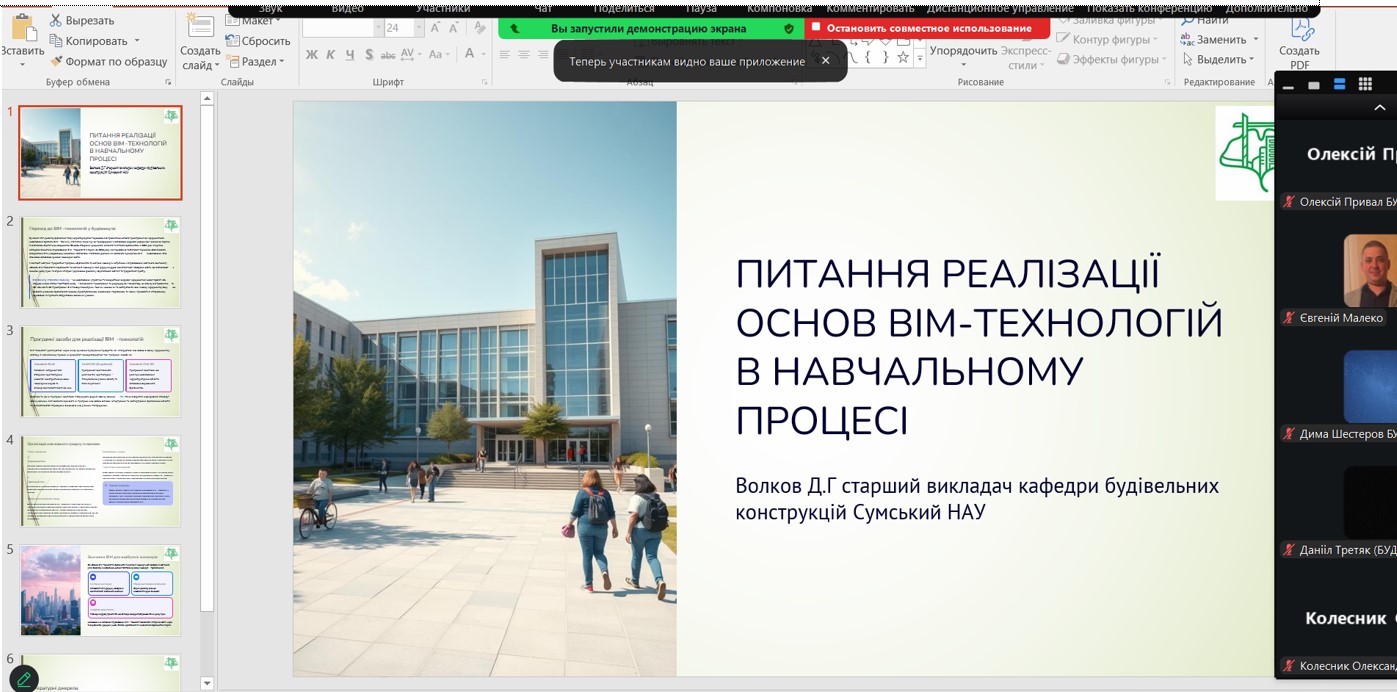Click the green pen annotation icon

[23, 679]
